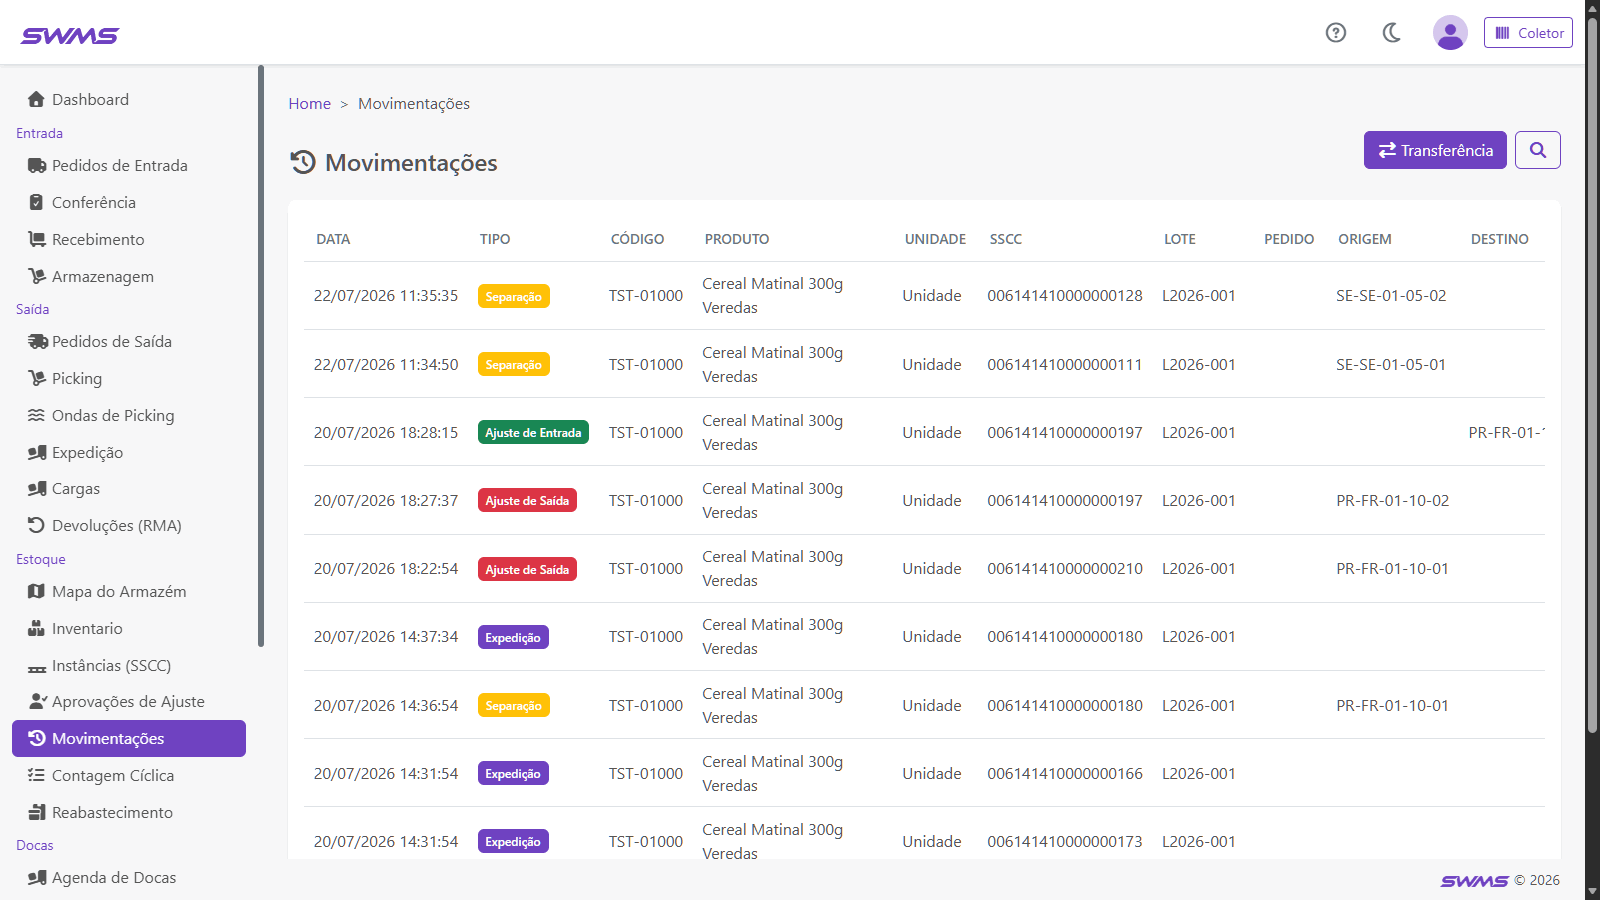Click the Cargas loading icon
The width and height of the screenshot is (1600, 900).
point(37,489)
